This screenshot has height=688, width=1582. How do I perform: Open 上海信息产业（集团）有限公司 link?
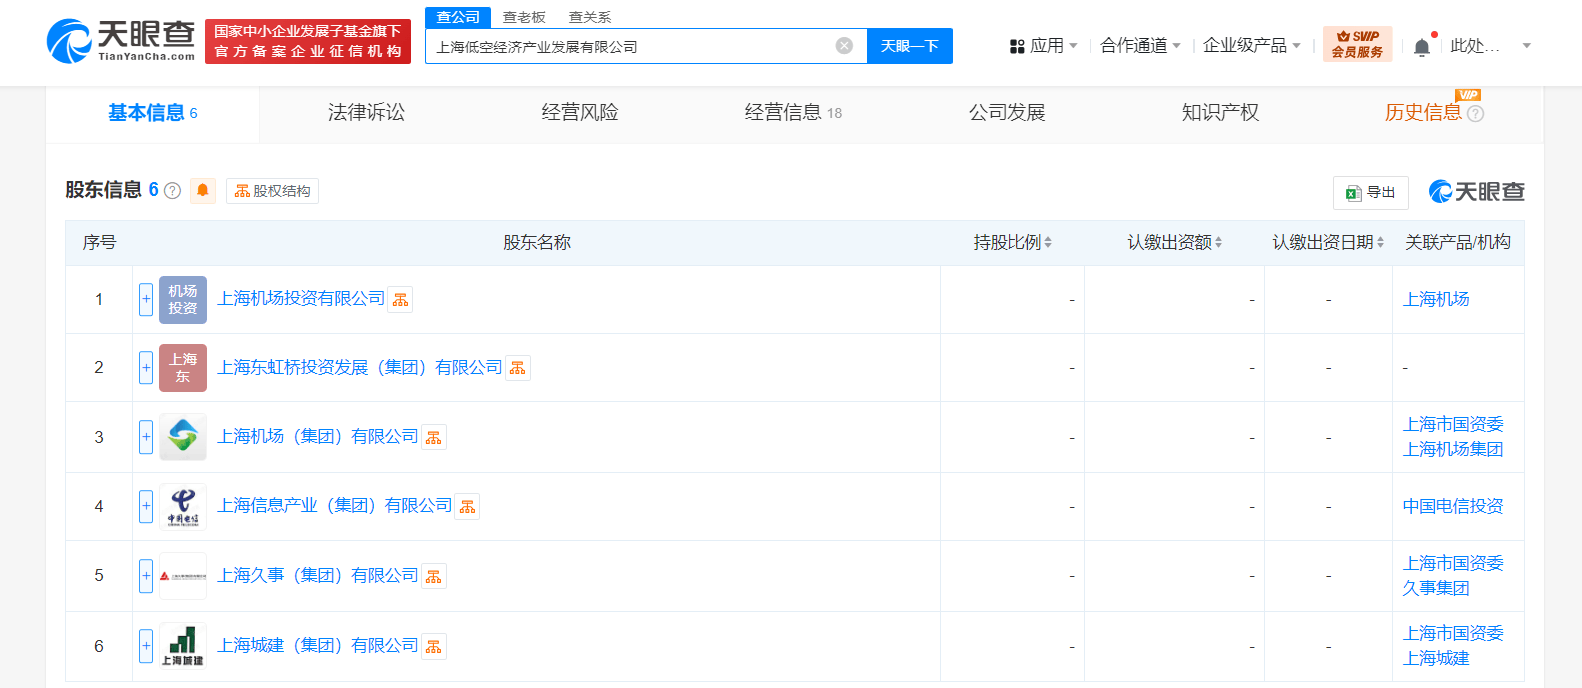335,506
